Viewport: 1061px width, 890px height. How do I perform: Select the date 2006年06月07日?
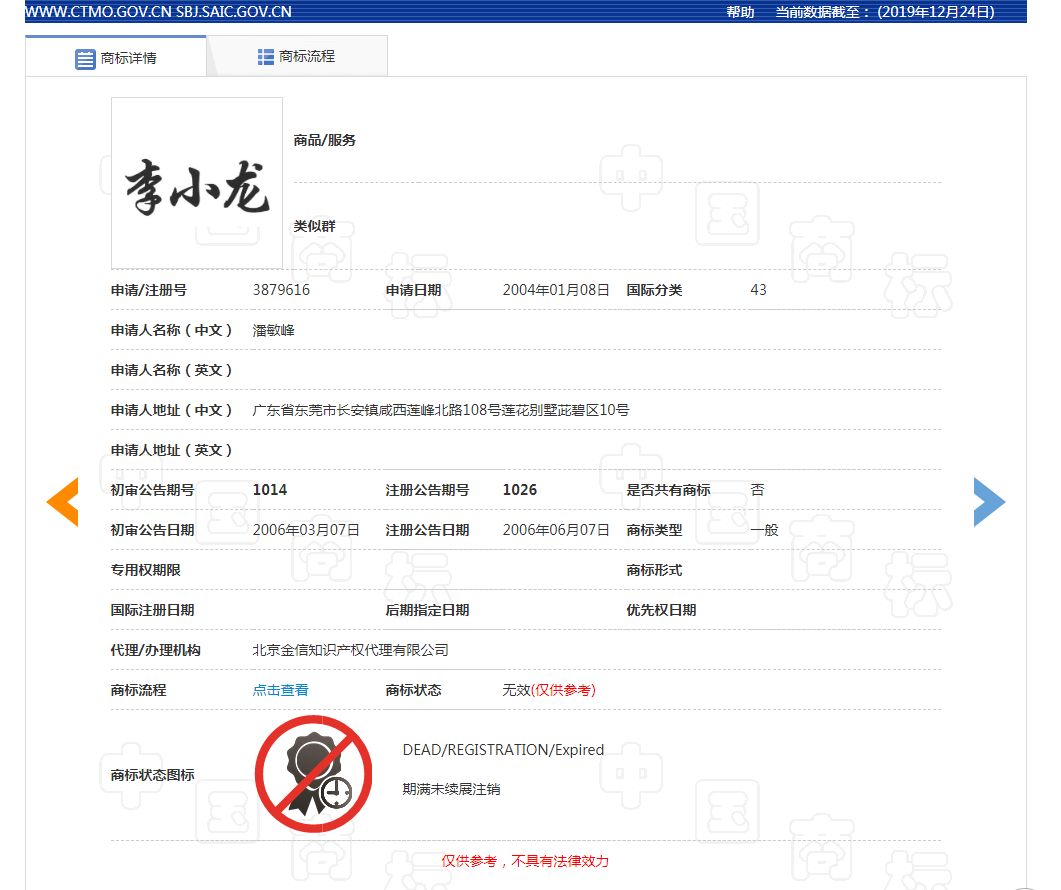click(556, 530)
